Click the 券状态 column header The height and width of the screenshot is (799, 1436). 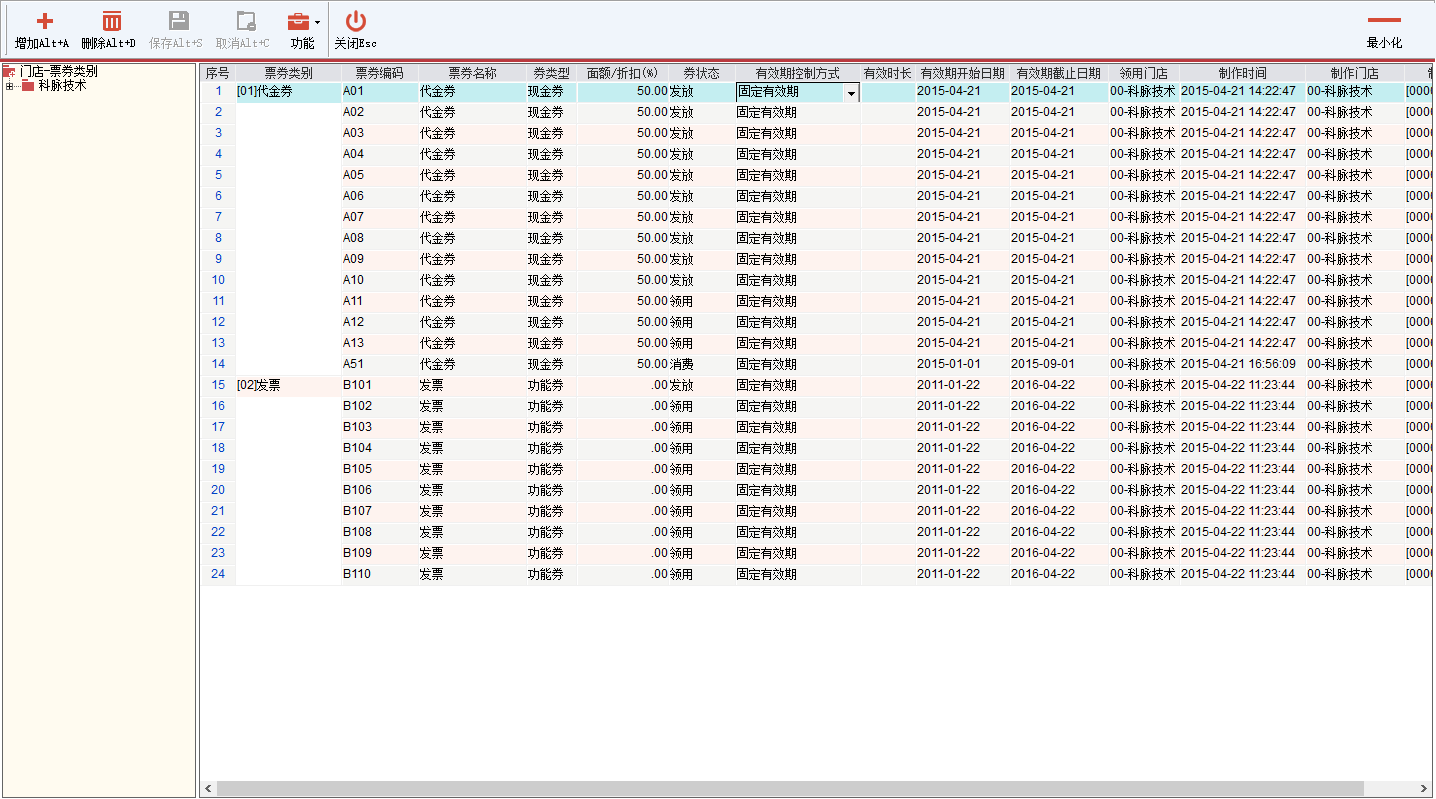click(x=701, y=73)
